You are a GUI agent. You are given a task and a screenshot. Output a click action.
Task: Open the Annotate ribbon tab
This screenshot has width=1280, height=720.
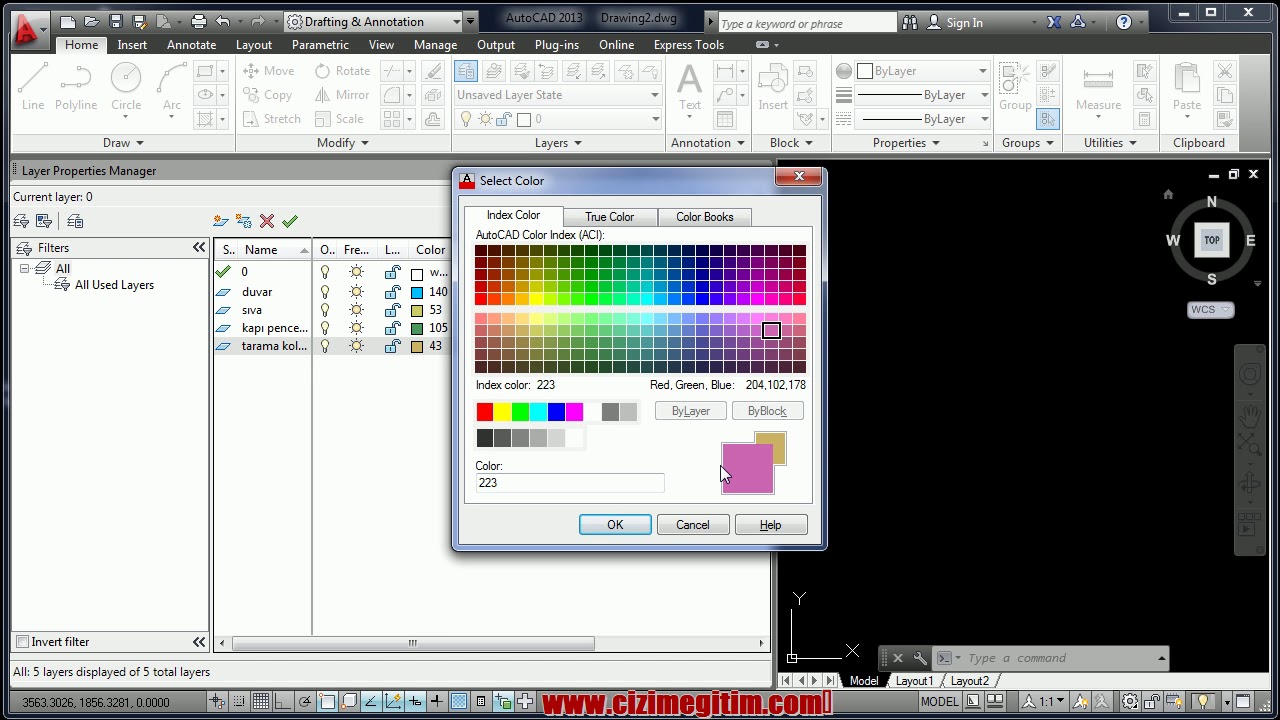pyautogui.click(x=191, y=45)
